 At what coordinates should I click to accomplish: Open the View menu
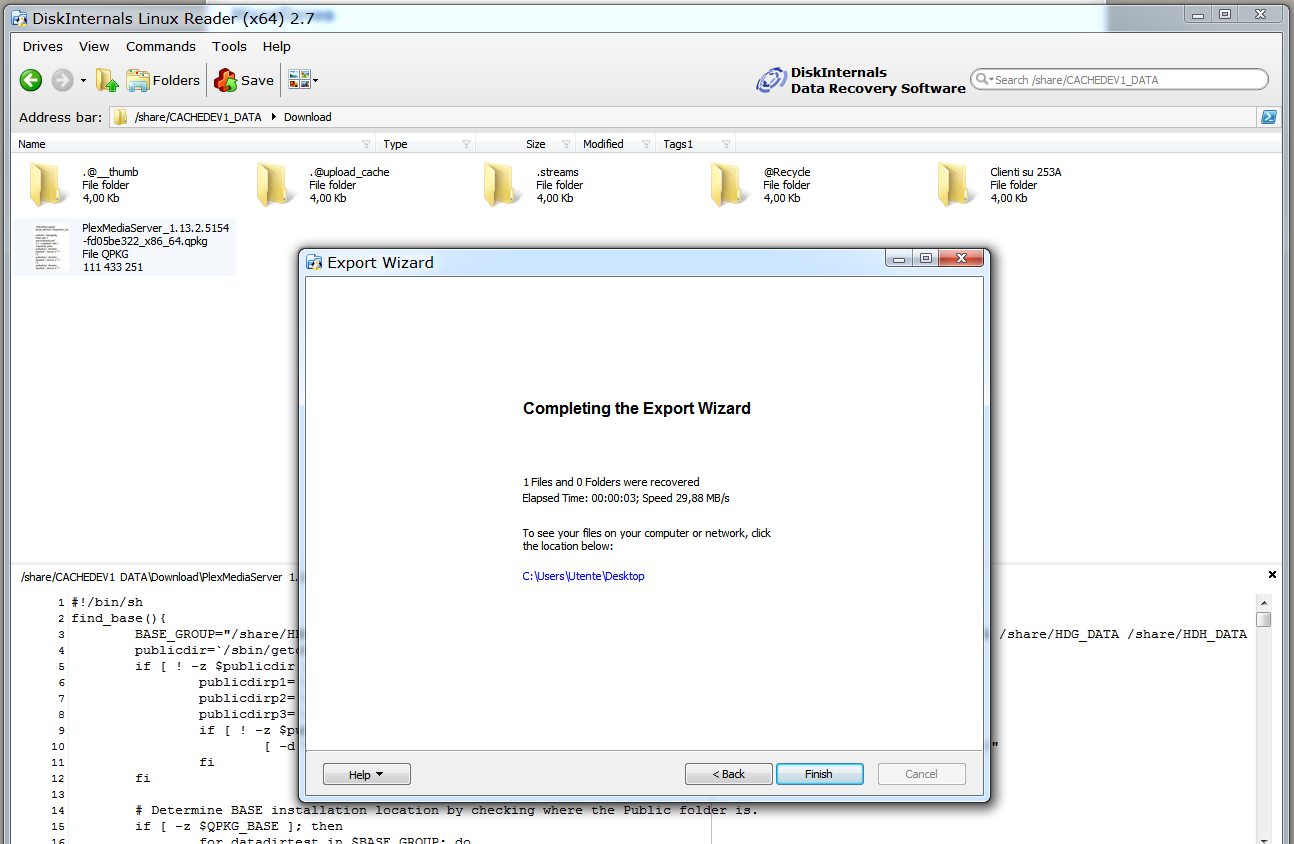coord(94,46)
